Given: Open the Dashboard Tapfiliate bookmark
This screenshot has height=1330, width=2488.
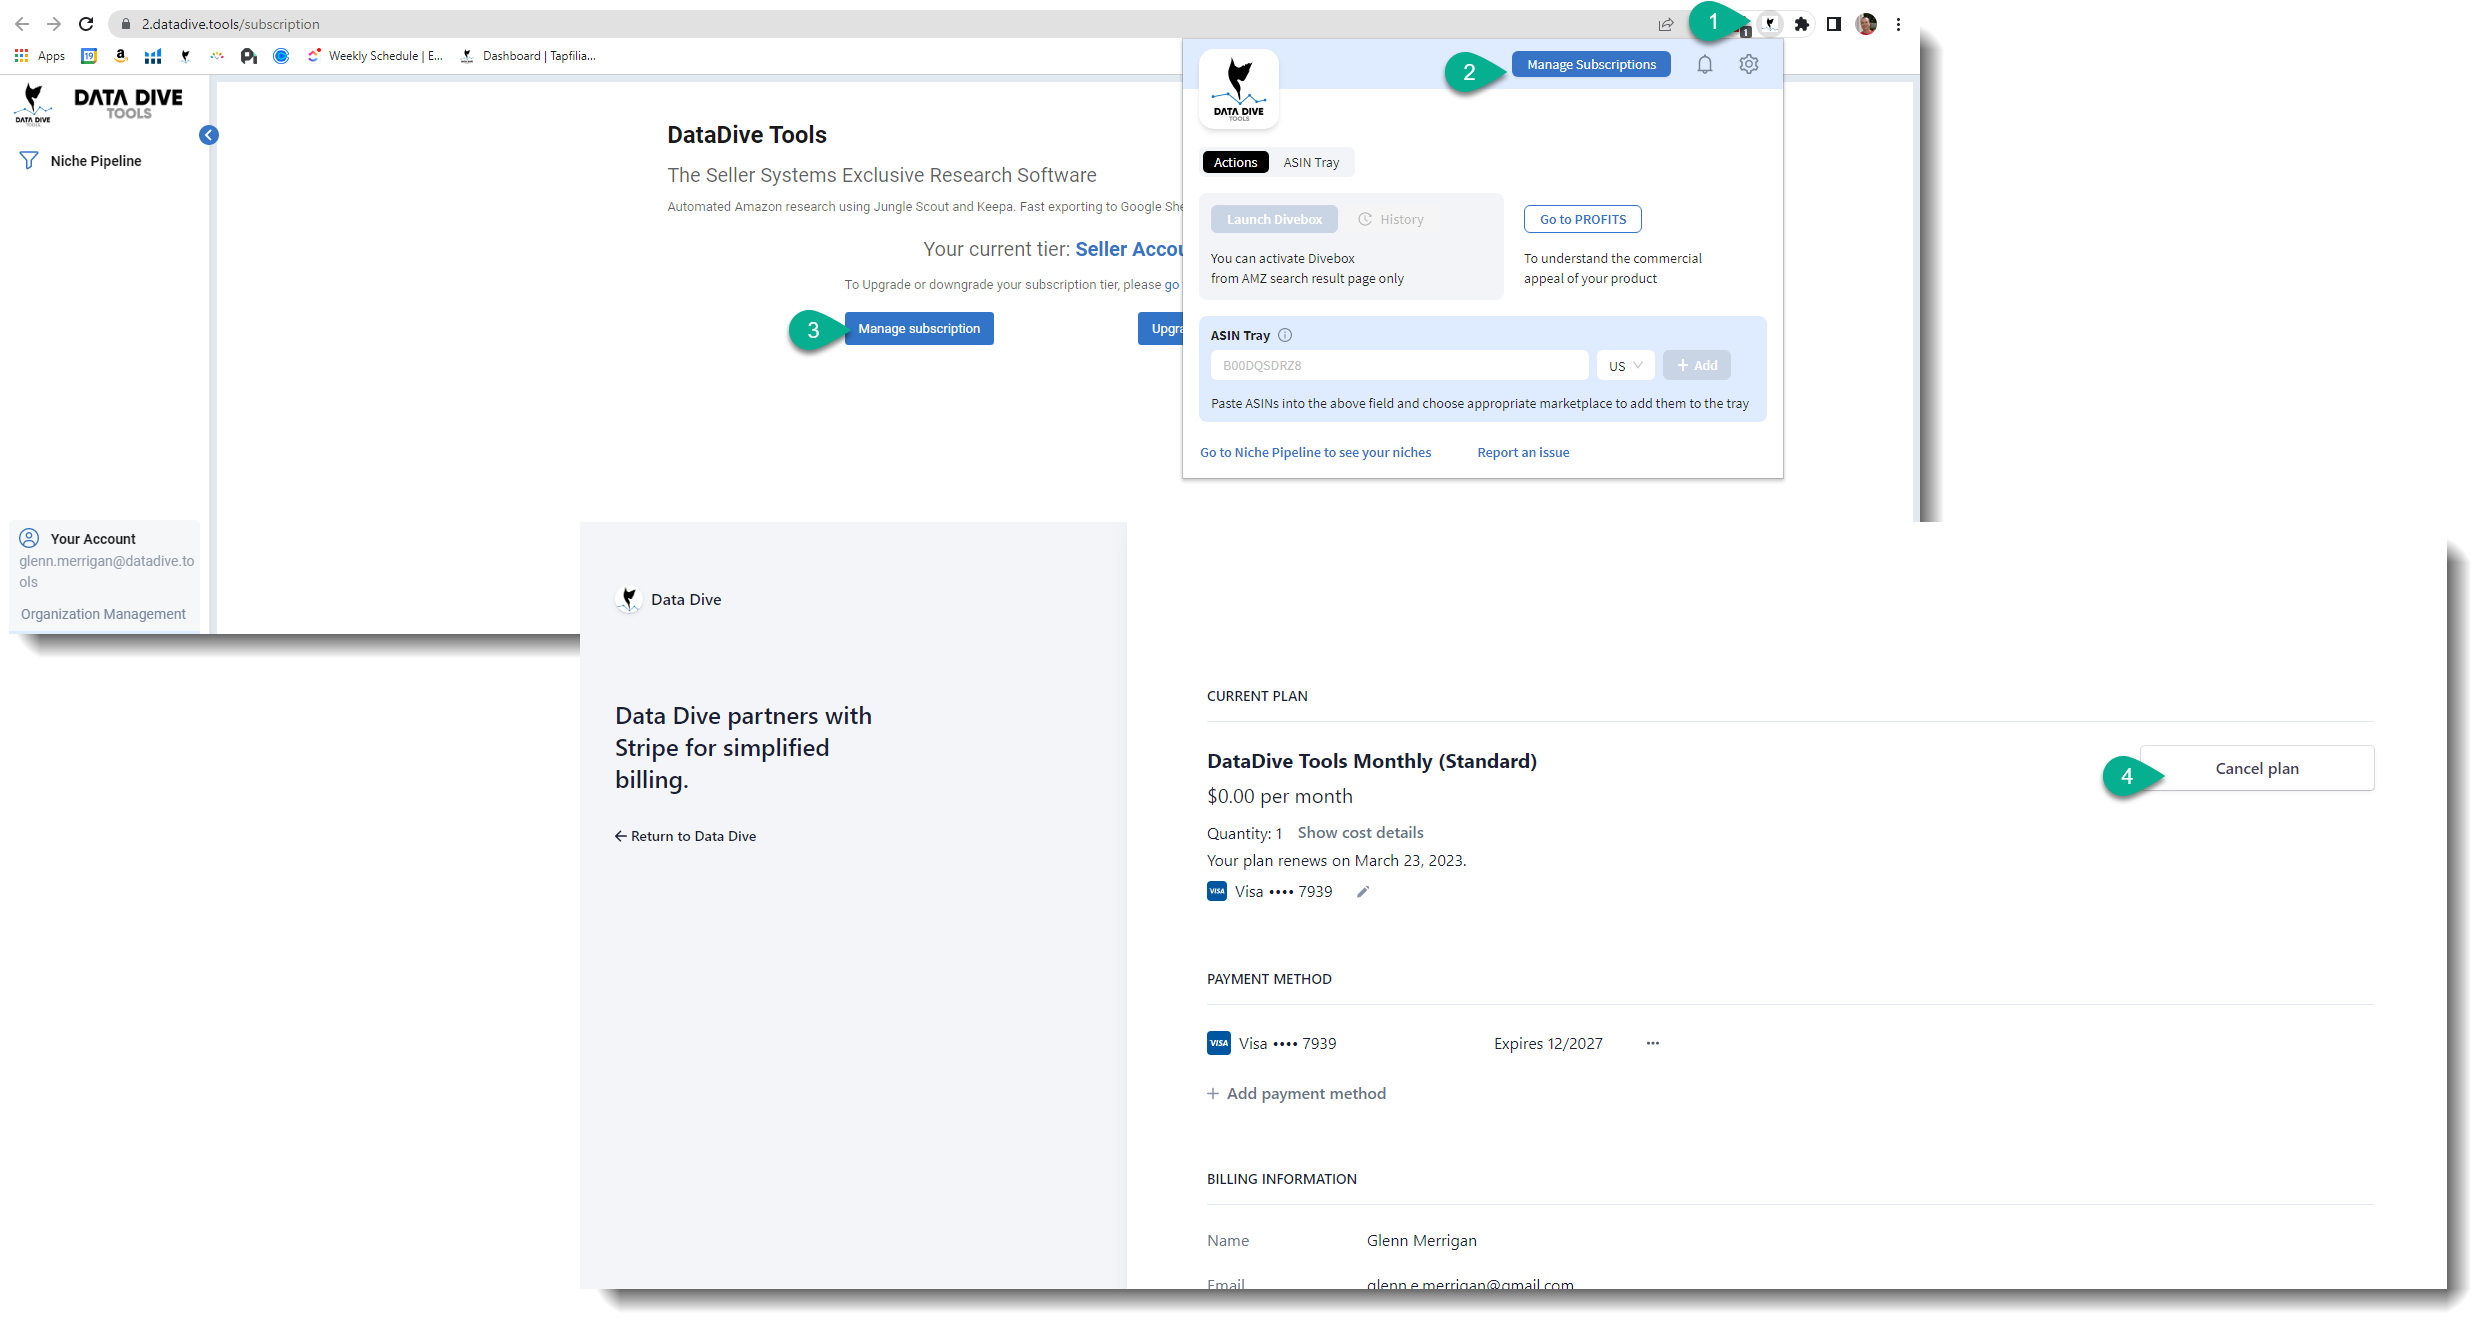Looking at the screenshot, I should point(528,56).
